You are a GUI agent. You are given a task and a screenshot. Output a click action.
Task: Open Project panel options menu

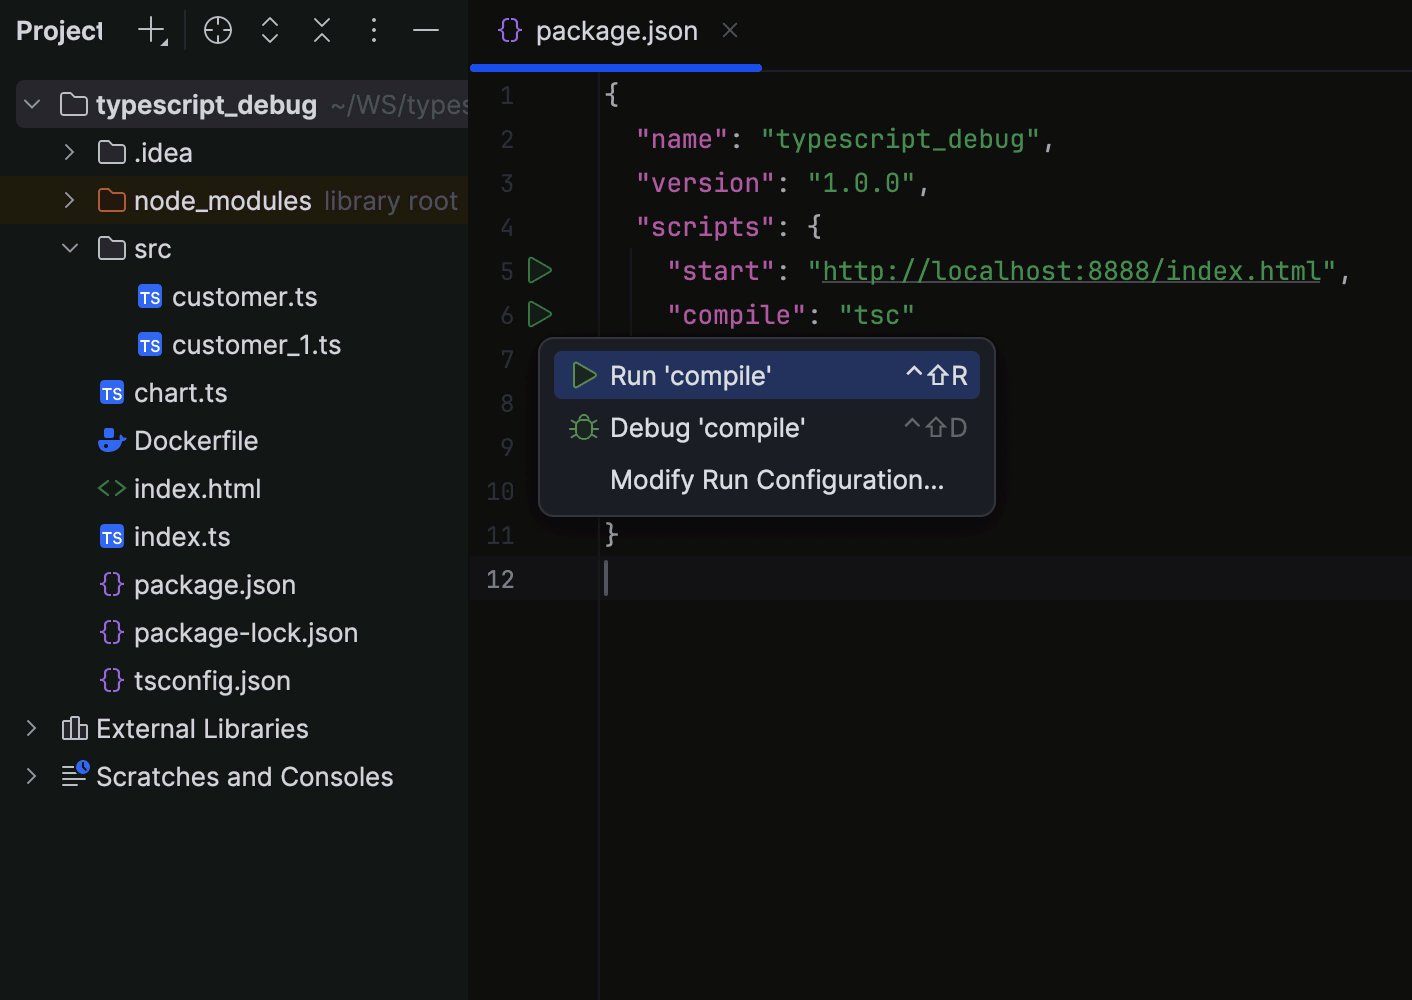pos(374,31)
